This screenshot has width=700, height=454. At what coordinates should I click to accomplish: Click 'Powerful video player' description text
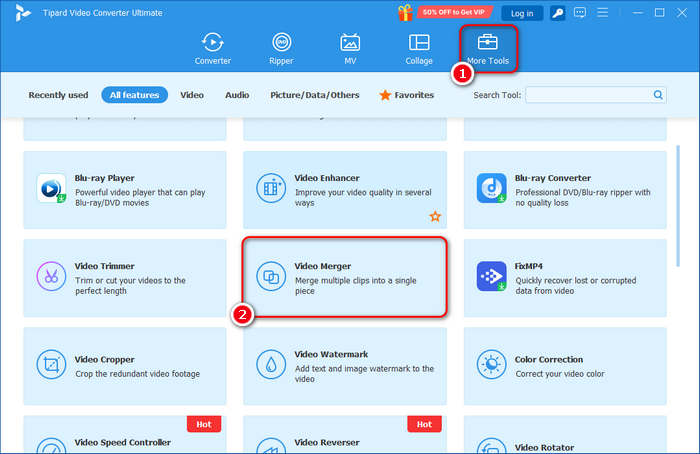pos(140,197)
